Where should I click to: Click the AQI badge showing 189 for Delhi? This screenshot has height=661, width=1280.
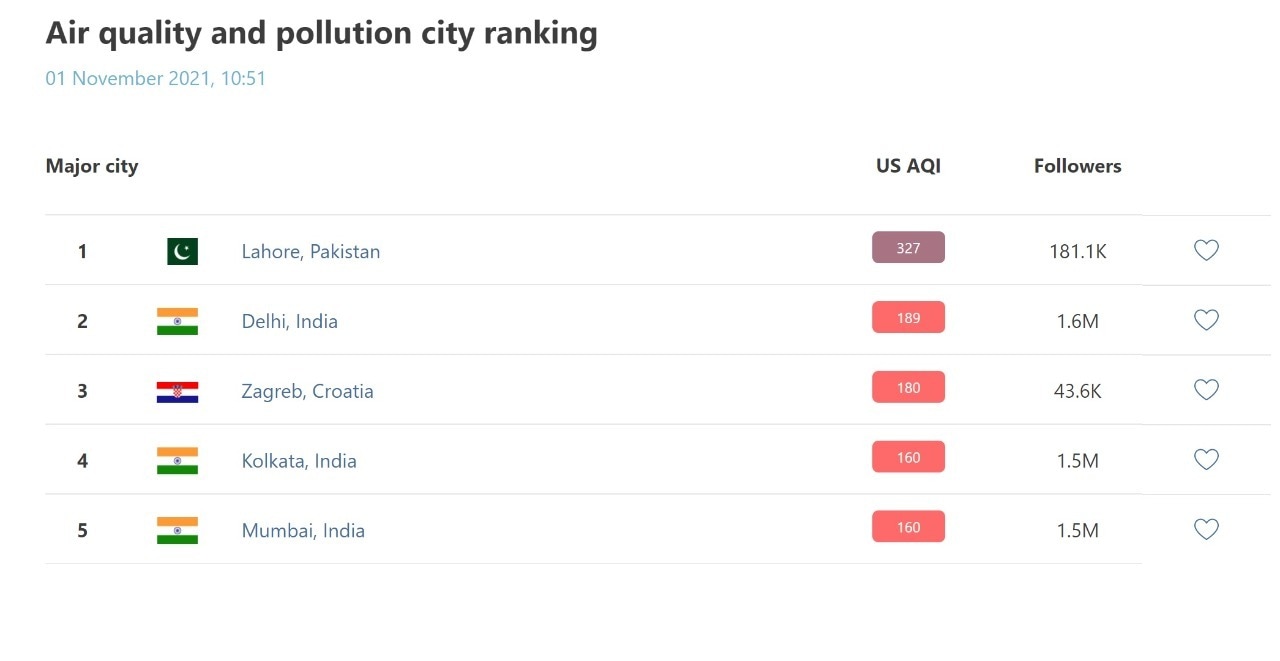tap(908, 317)
